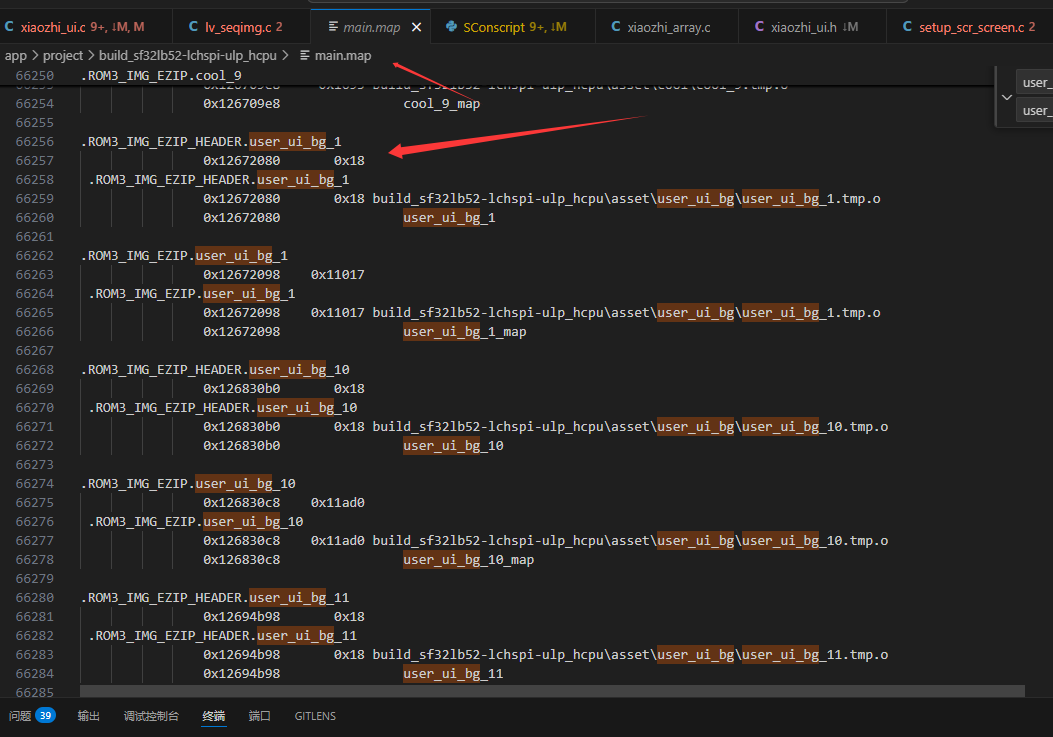
Task: Click '0x126709e8' address on line 66254
Action: (242, 103)
